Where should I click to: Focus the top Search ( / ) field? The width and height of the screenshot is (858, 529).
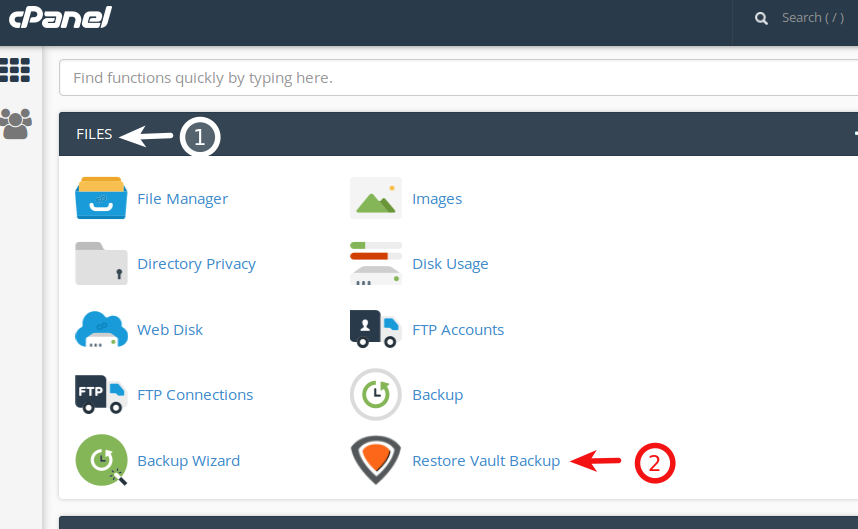click(x=813, y=18)
